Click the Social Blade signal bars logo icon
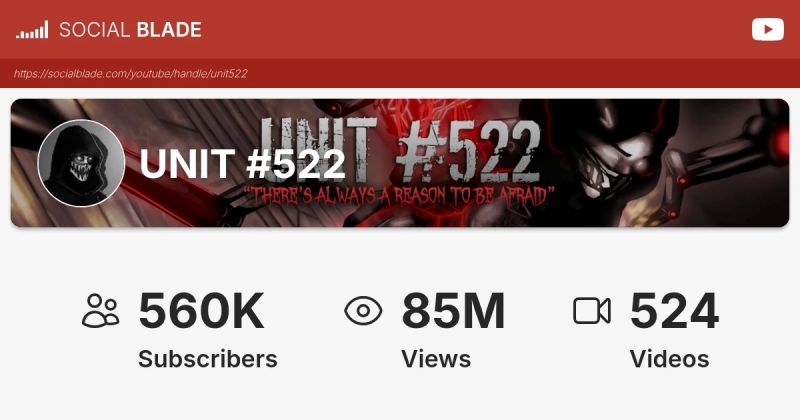The width and height of the screenshot is (800, 420). tap(32, 30)
